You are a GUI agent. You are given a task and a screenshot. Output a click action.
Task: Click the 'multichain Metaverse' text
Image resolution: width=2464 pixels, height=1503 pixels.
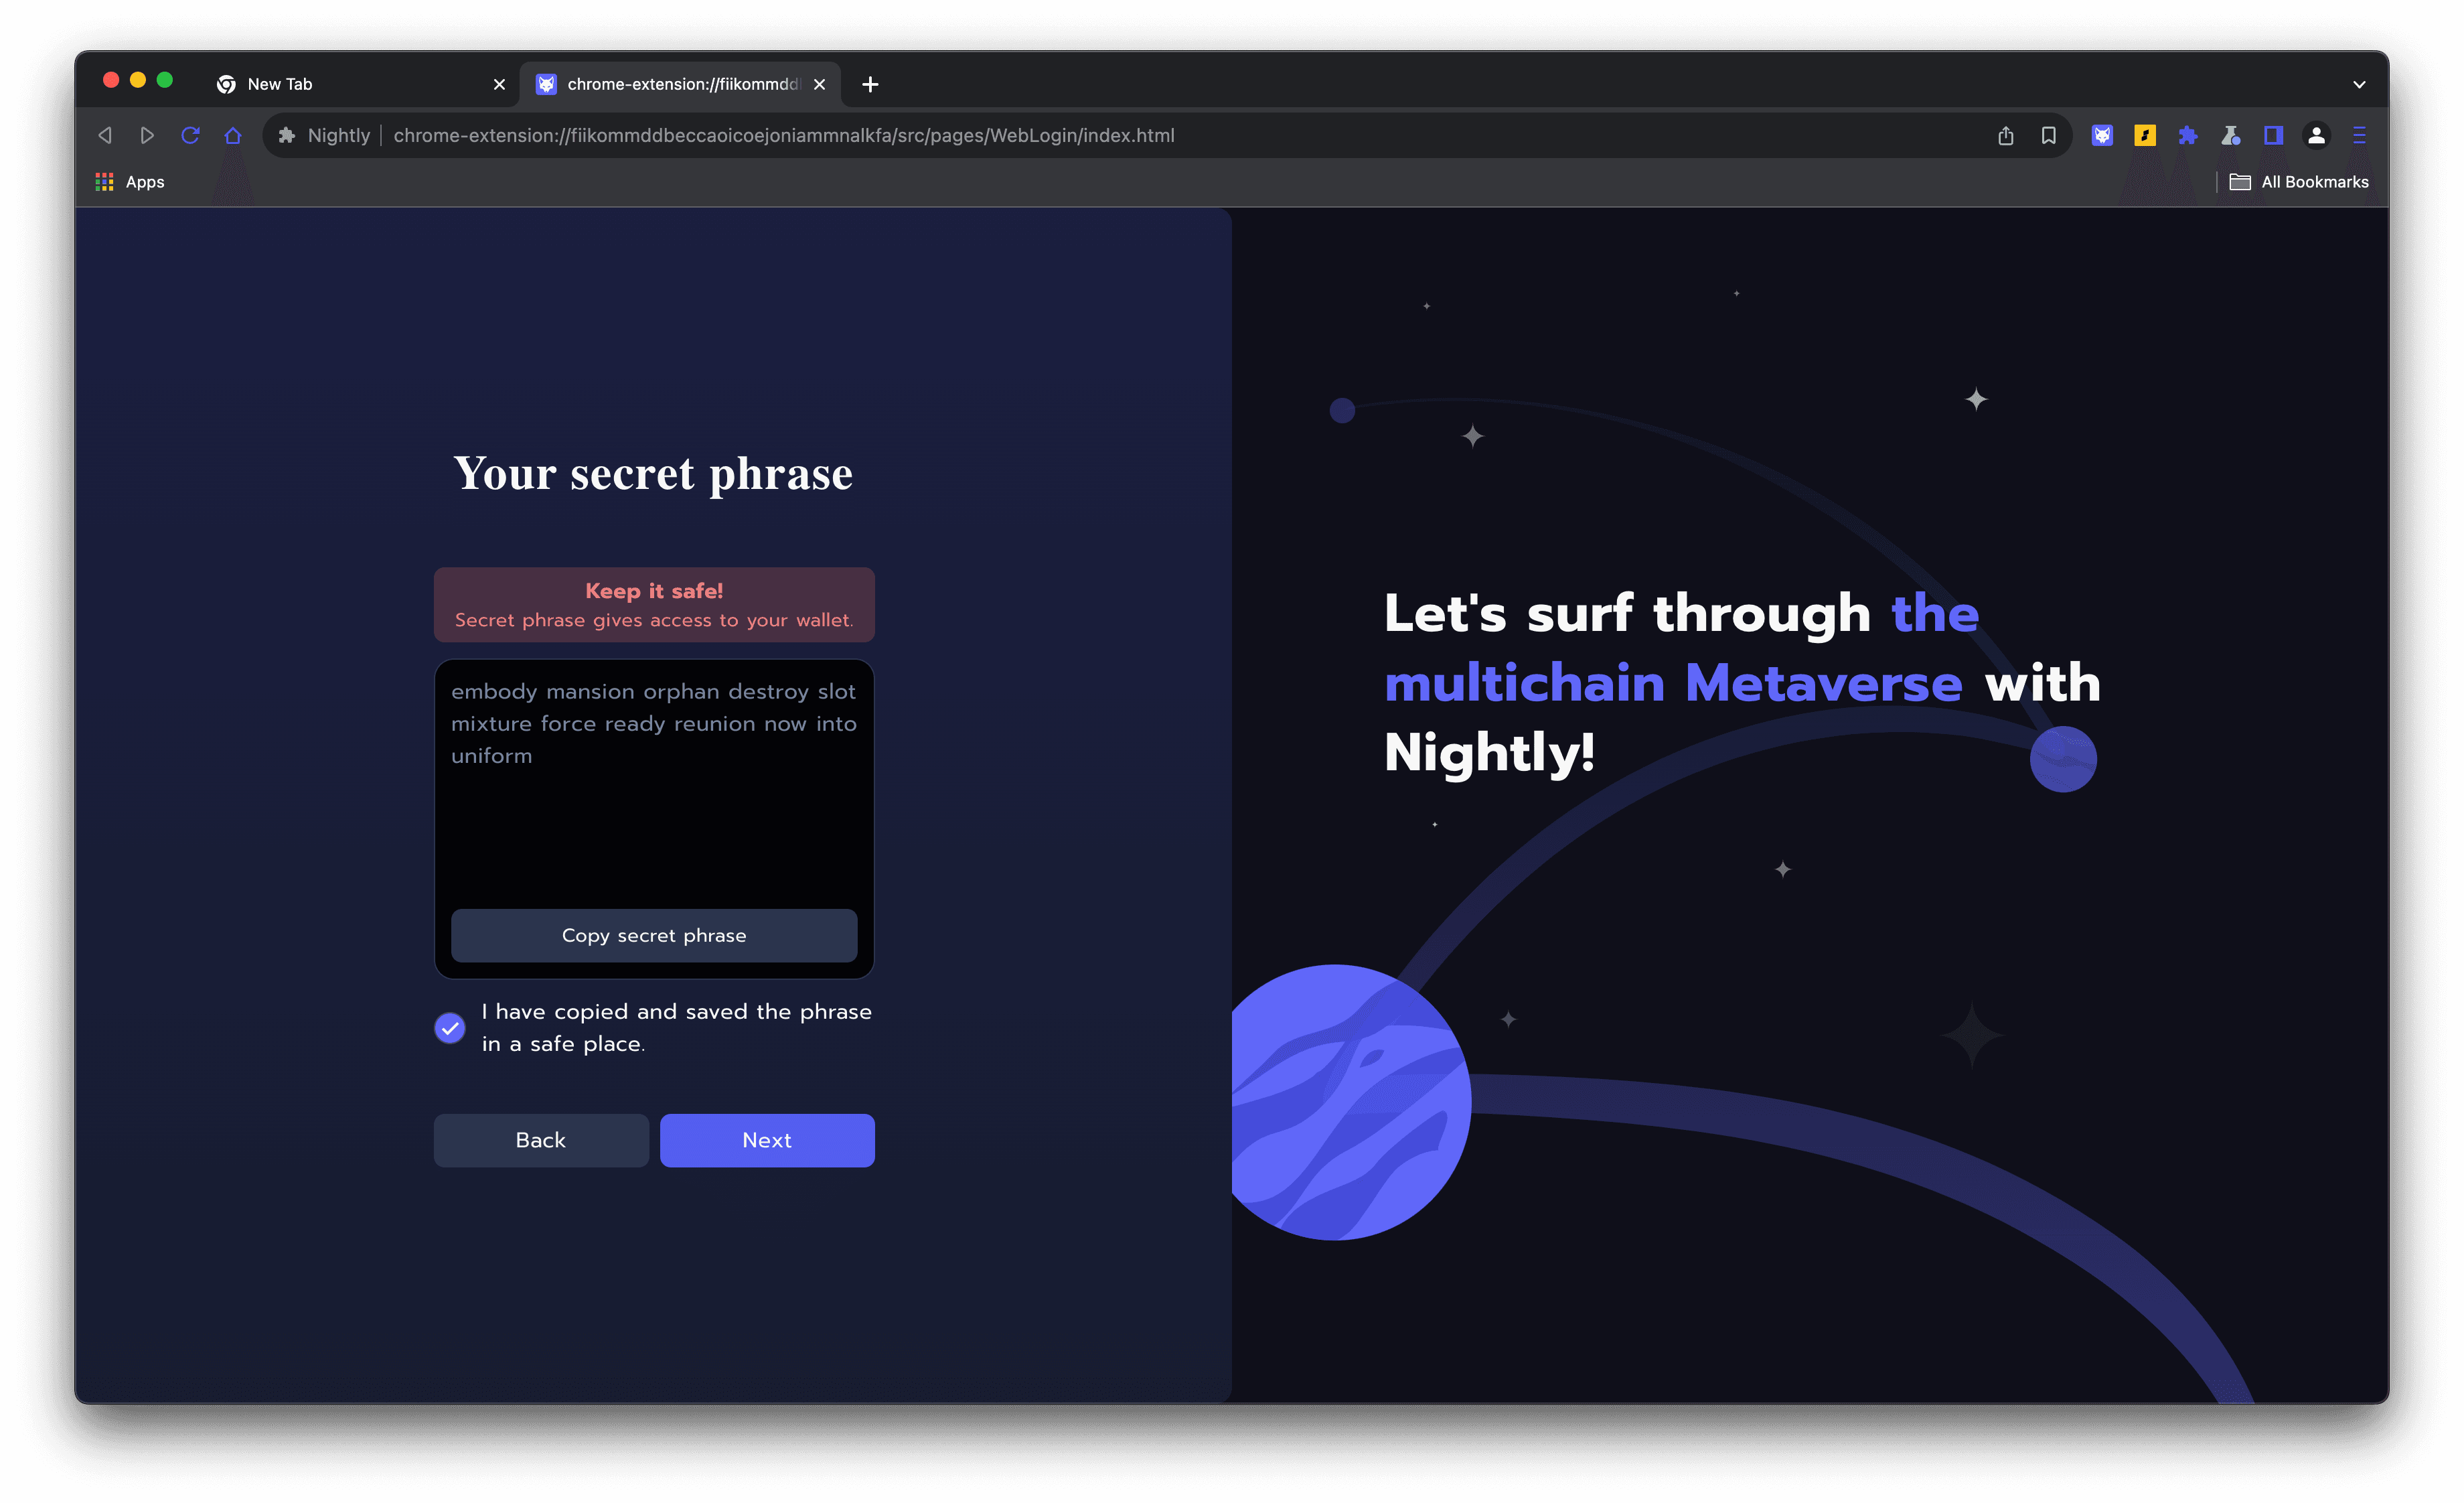pos(1673,683)
